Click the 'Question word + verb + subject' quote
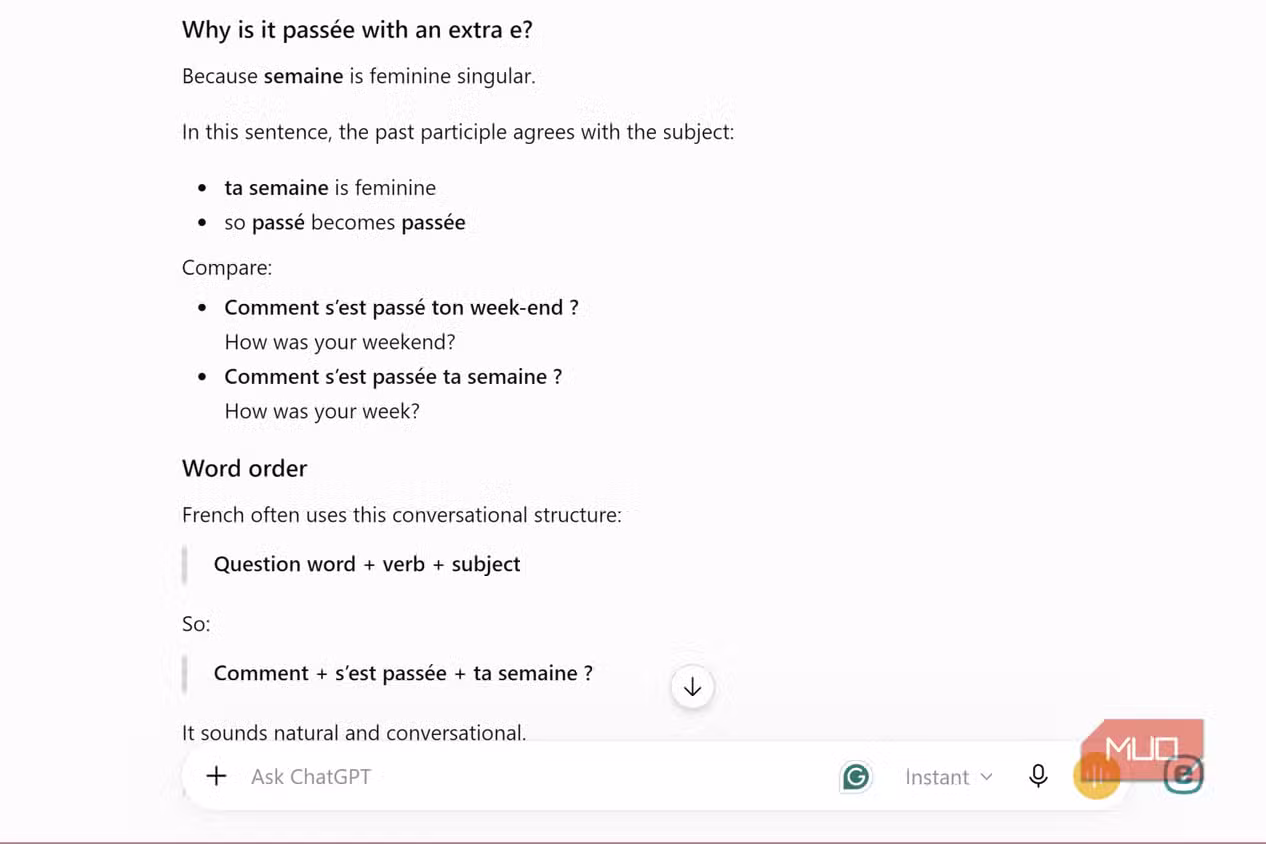The height and width of the screenshot is (844, 1266). [367, 564]
